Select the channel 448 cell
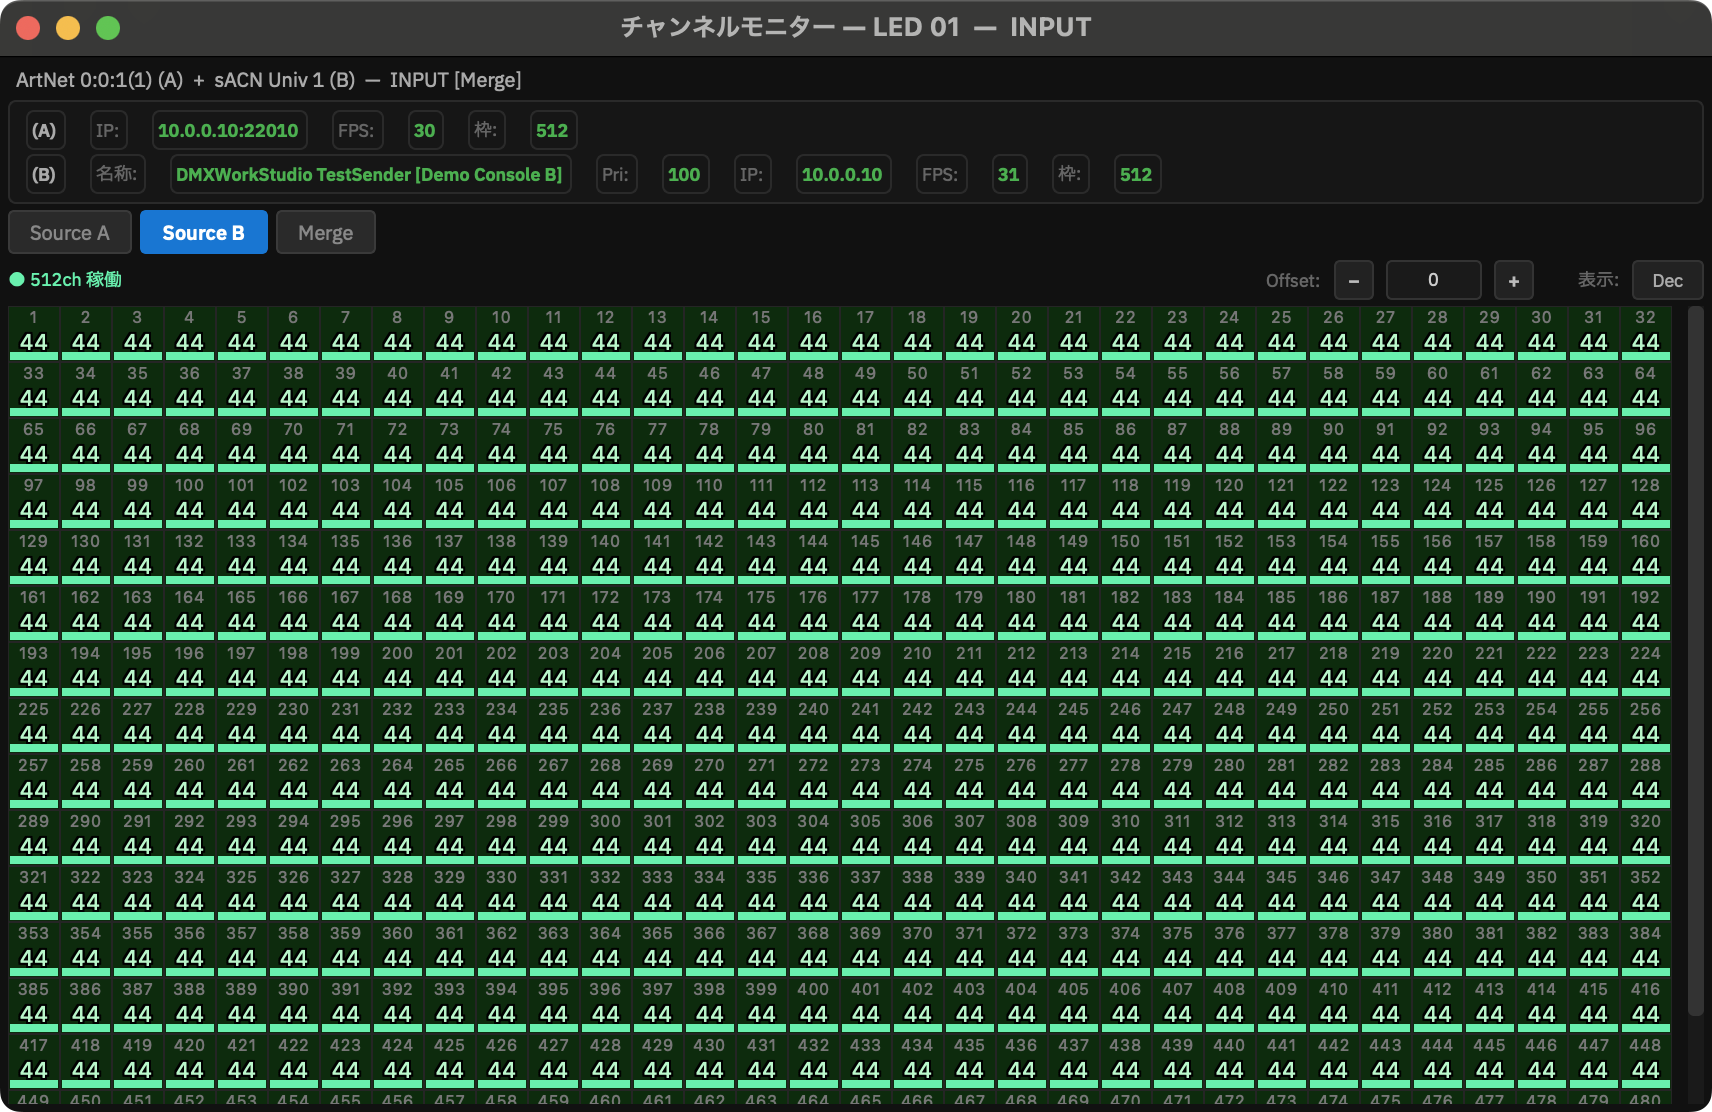The image size is (1712, 1112). pyautogui.click(x=1646, y=1061)
